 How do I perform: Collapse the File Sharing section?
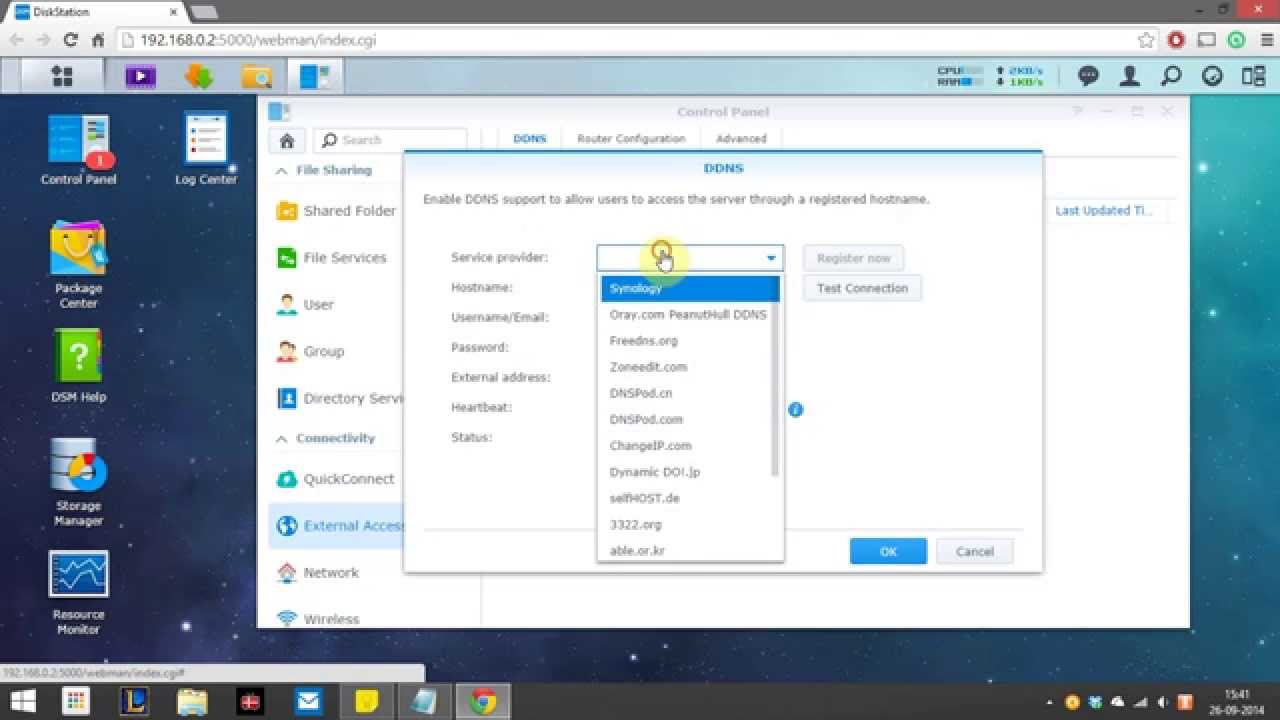point(282,170)
